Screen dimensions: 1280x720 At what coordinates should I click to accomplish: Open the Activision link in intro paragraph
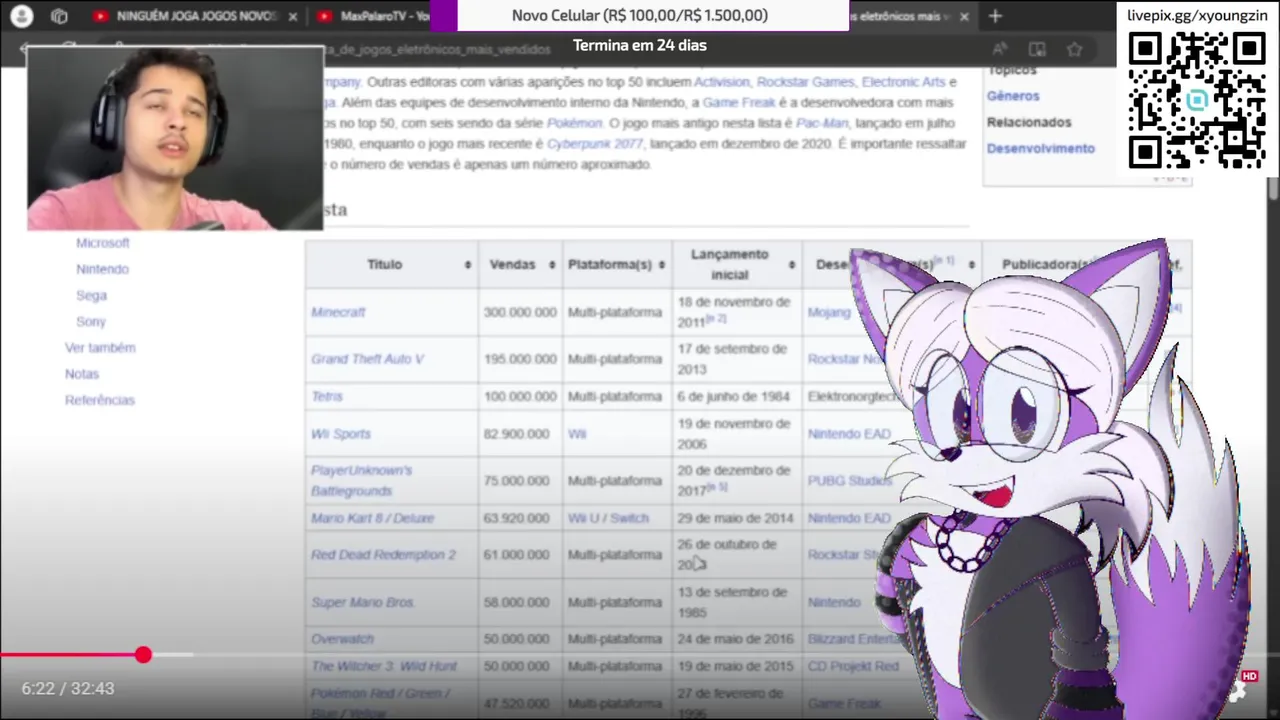721,82
